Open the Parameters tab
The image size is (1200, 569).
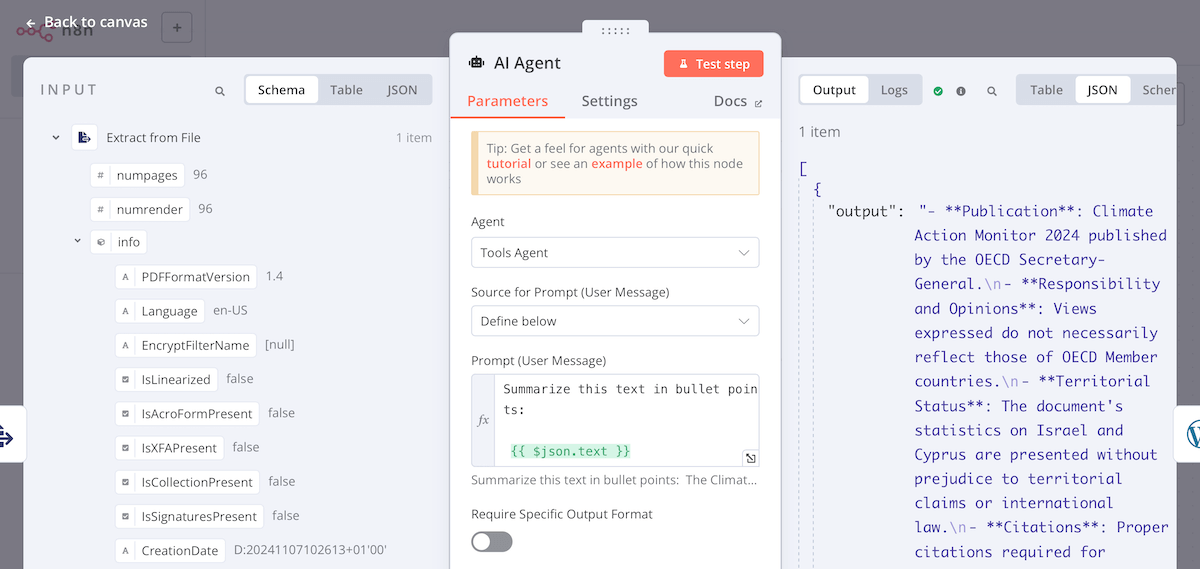coord(507,101)
